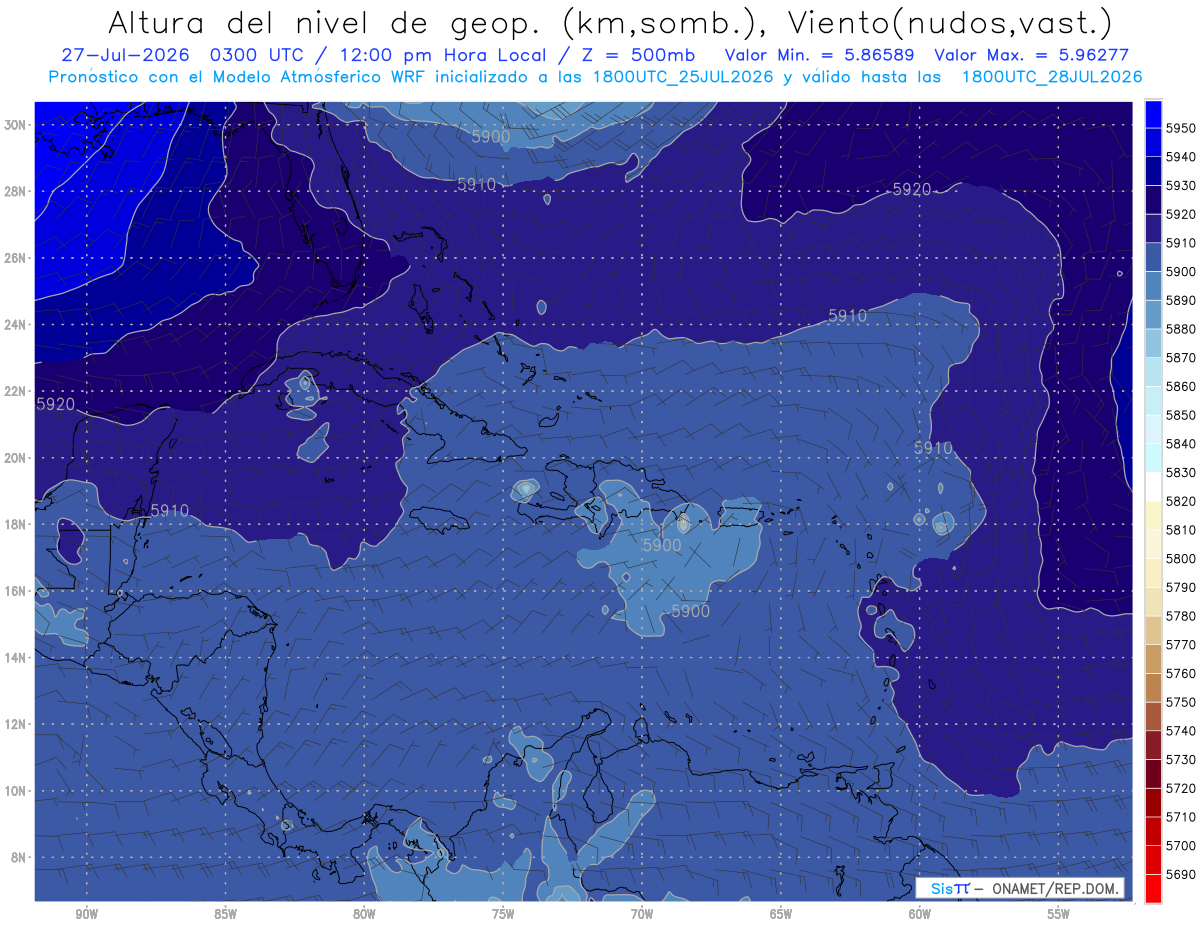Click the '5870' value on the color legend

coord(1181,357)
